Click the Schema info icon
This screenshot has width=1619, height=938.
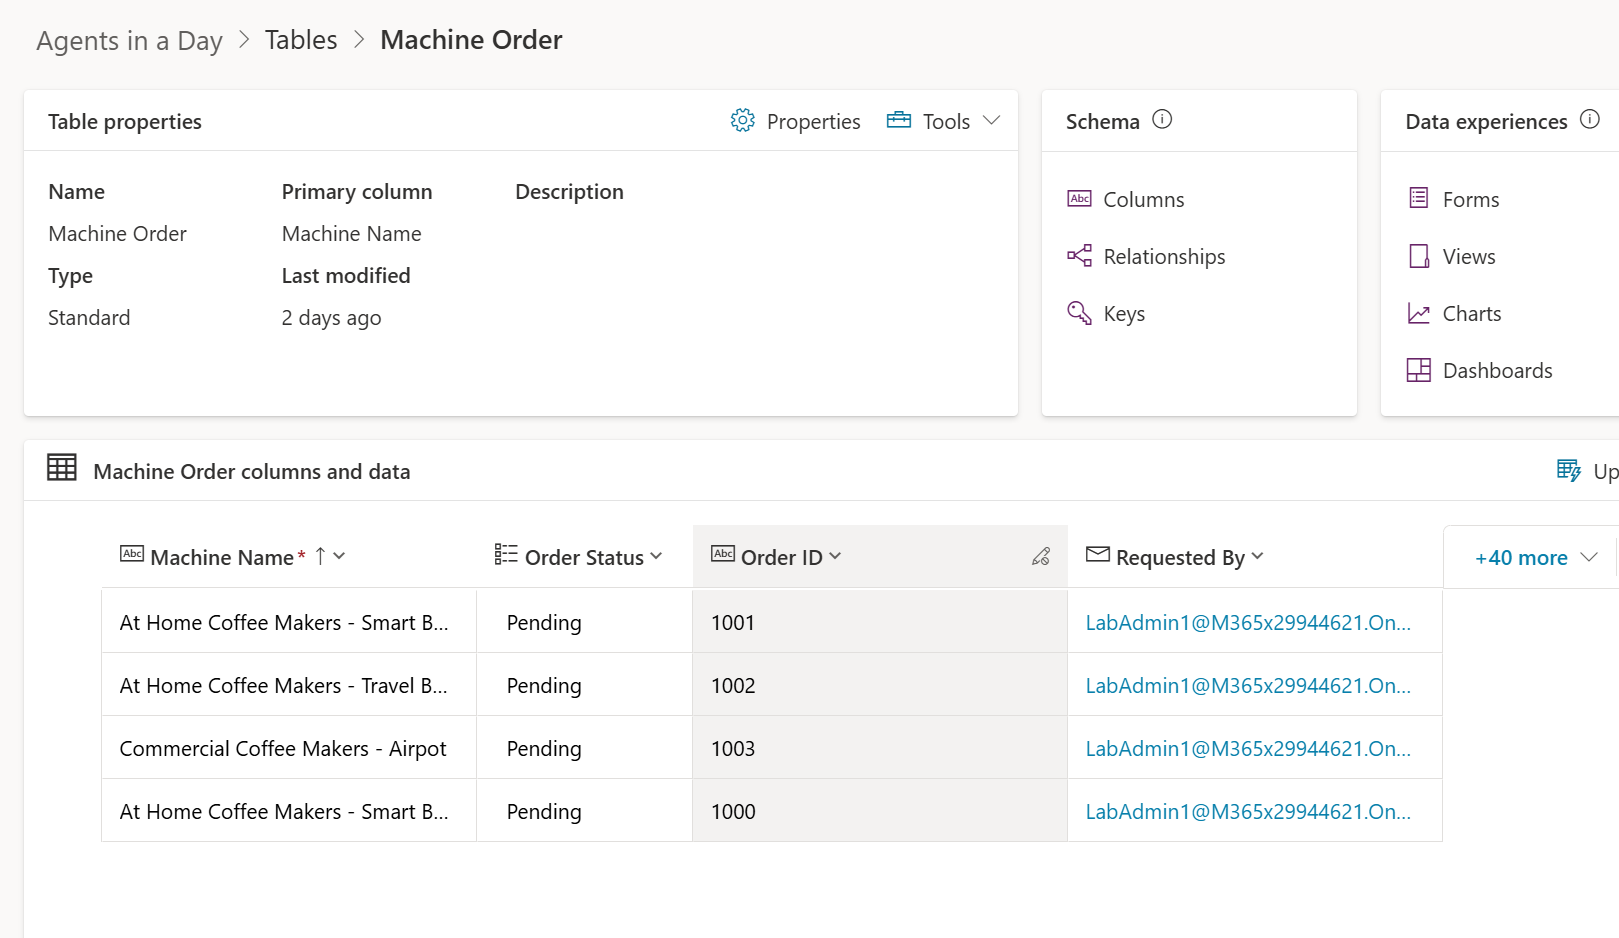tap(1162, 120)
